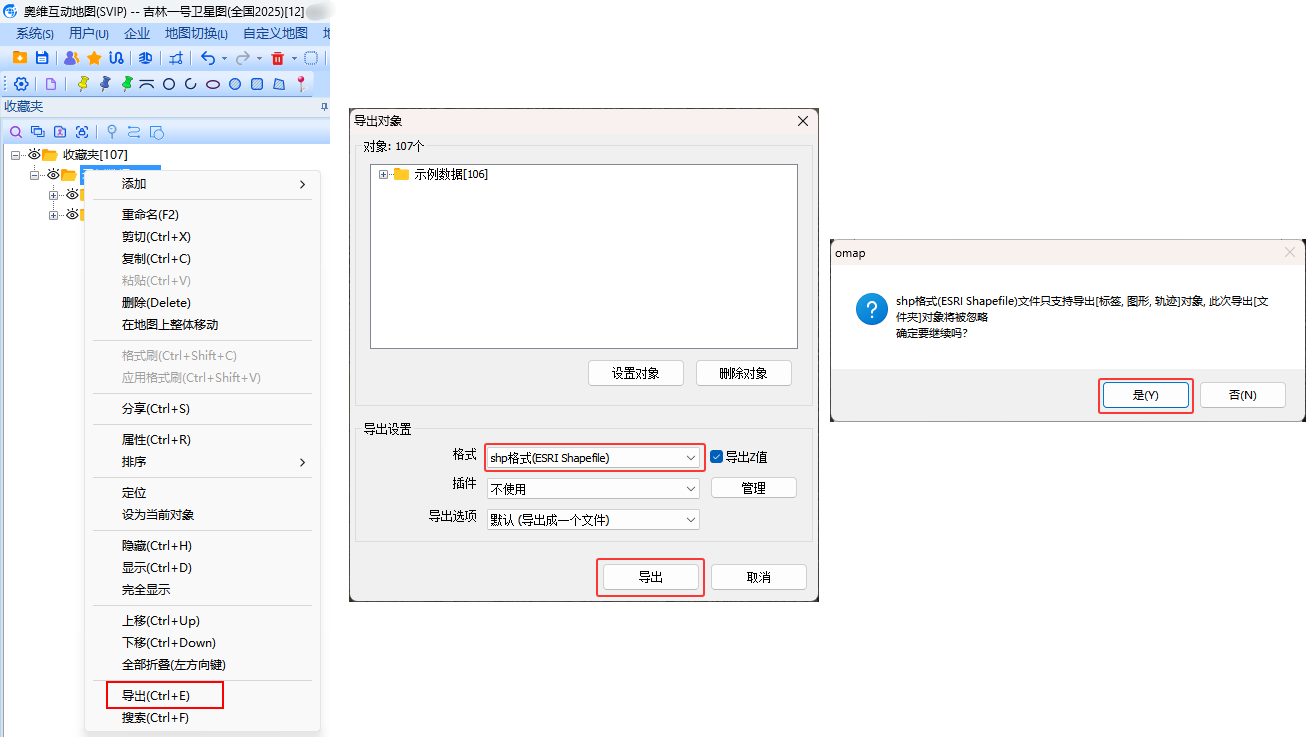The height and width of the screenshot is (737, 1306).
Task: Select the yellow pushpin marker tool
Action: (83, 84)
